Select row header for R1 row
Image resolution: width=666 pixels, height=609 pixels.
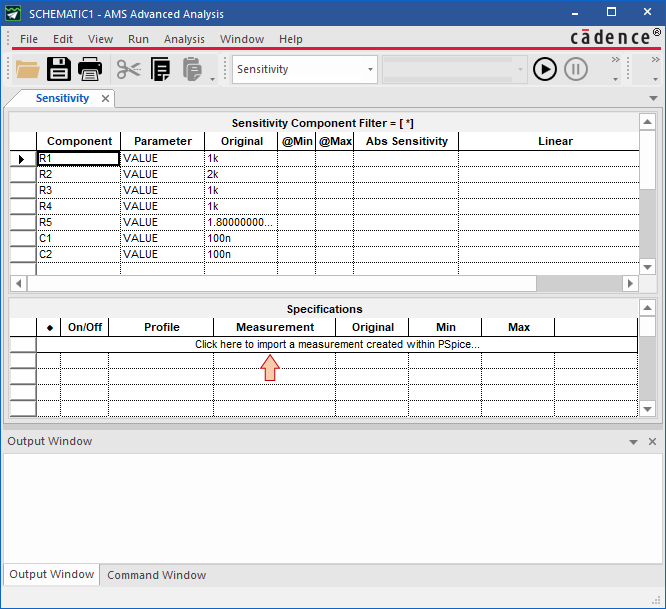coord(23,159)
